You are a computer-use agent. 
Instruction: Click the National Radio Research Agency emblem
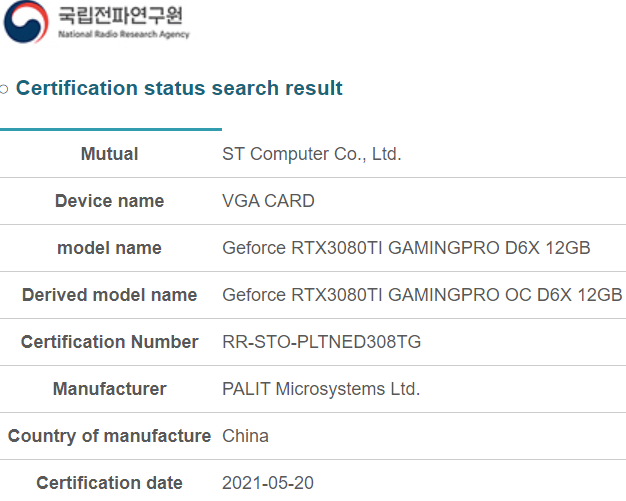click(x=25, y=23)
